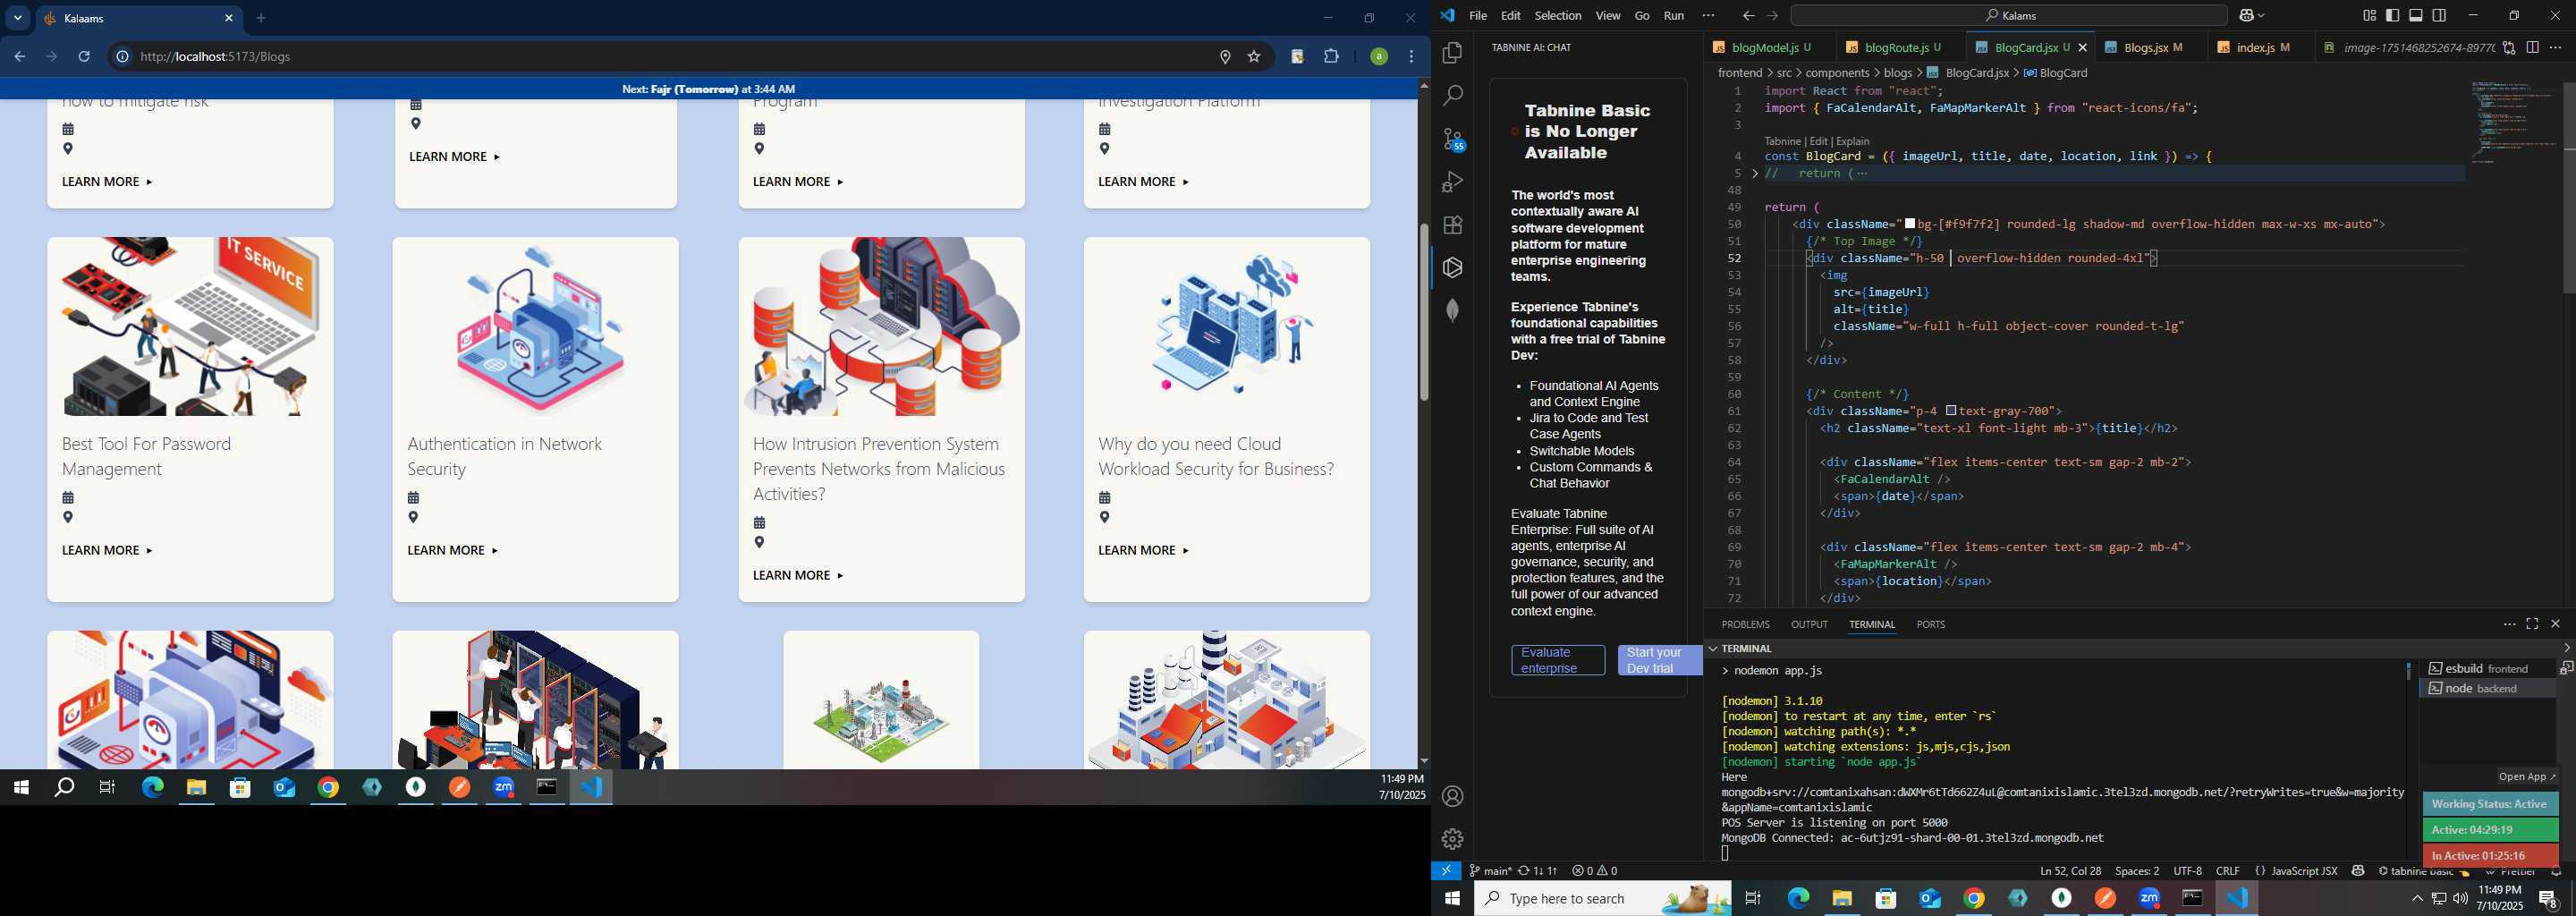Click LEARN MORE under Cloud Workload Security card
This screenshot has height=916, width=2576.
pos(1143,550)
